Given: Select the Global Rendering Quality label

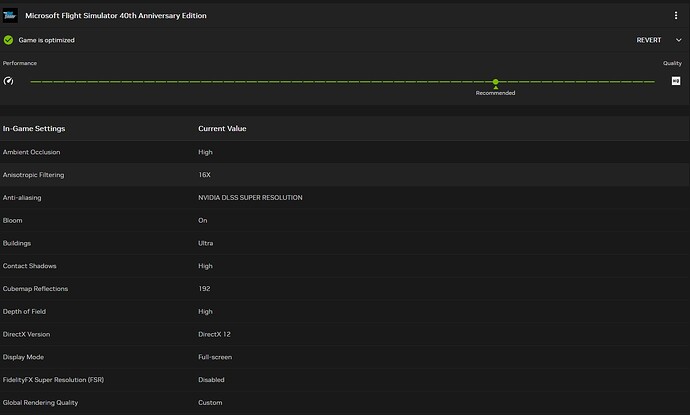Looking at the screenshot, I should point(40,403).
